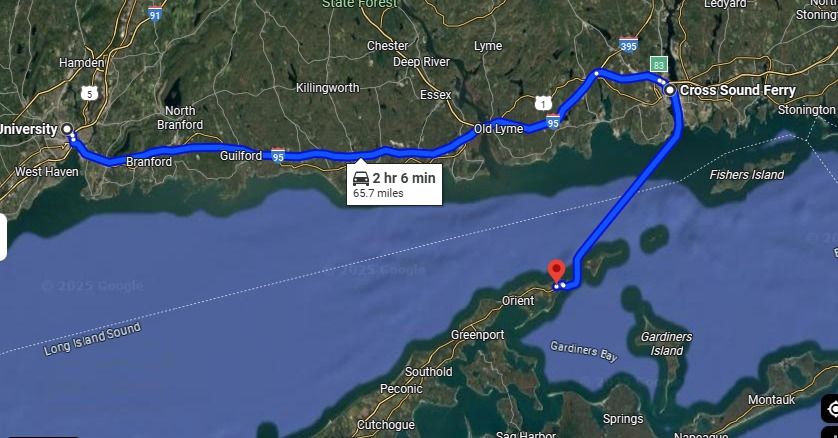Viewport: 838px width, 438px height.
Task: Click the Gardiners Island label
Action: (666, 343)
